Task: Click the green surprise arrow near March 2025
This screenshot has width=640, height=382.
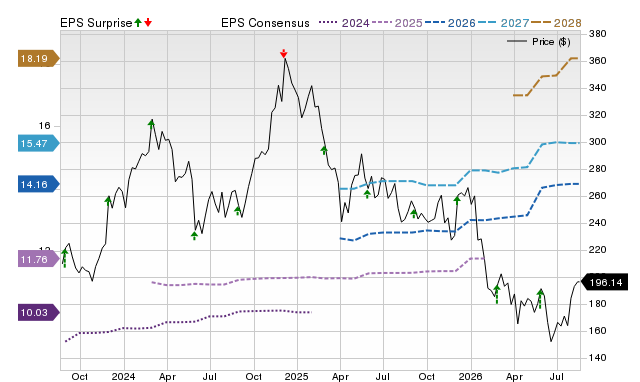Action: pos(324,150)
